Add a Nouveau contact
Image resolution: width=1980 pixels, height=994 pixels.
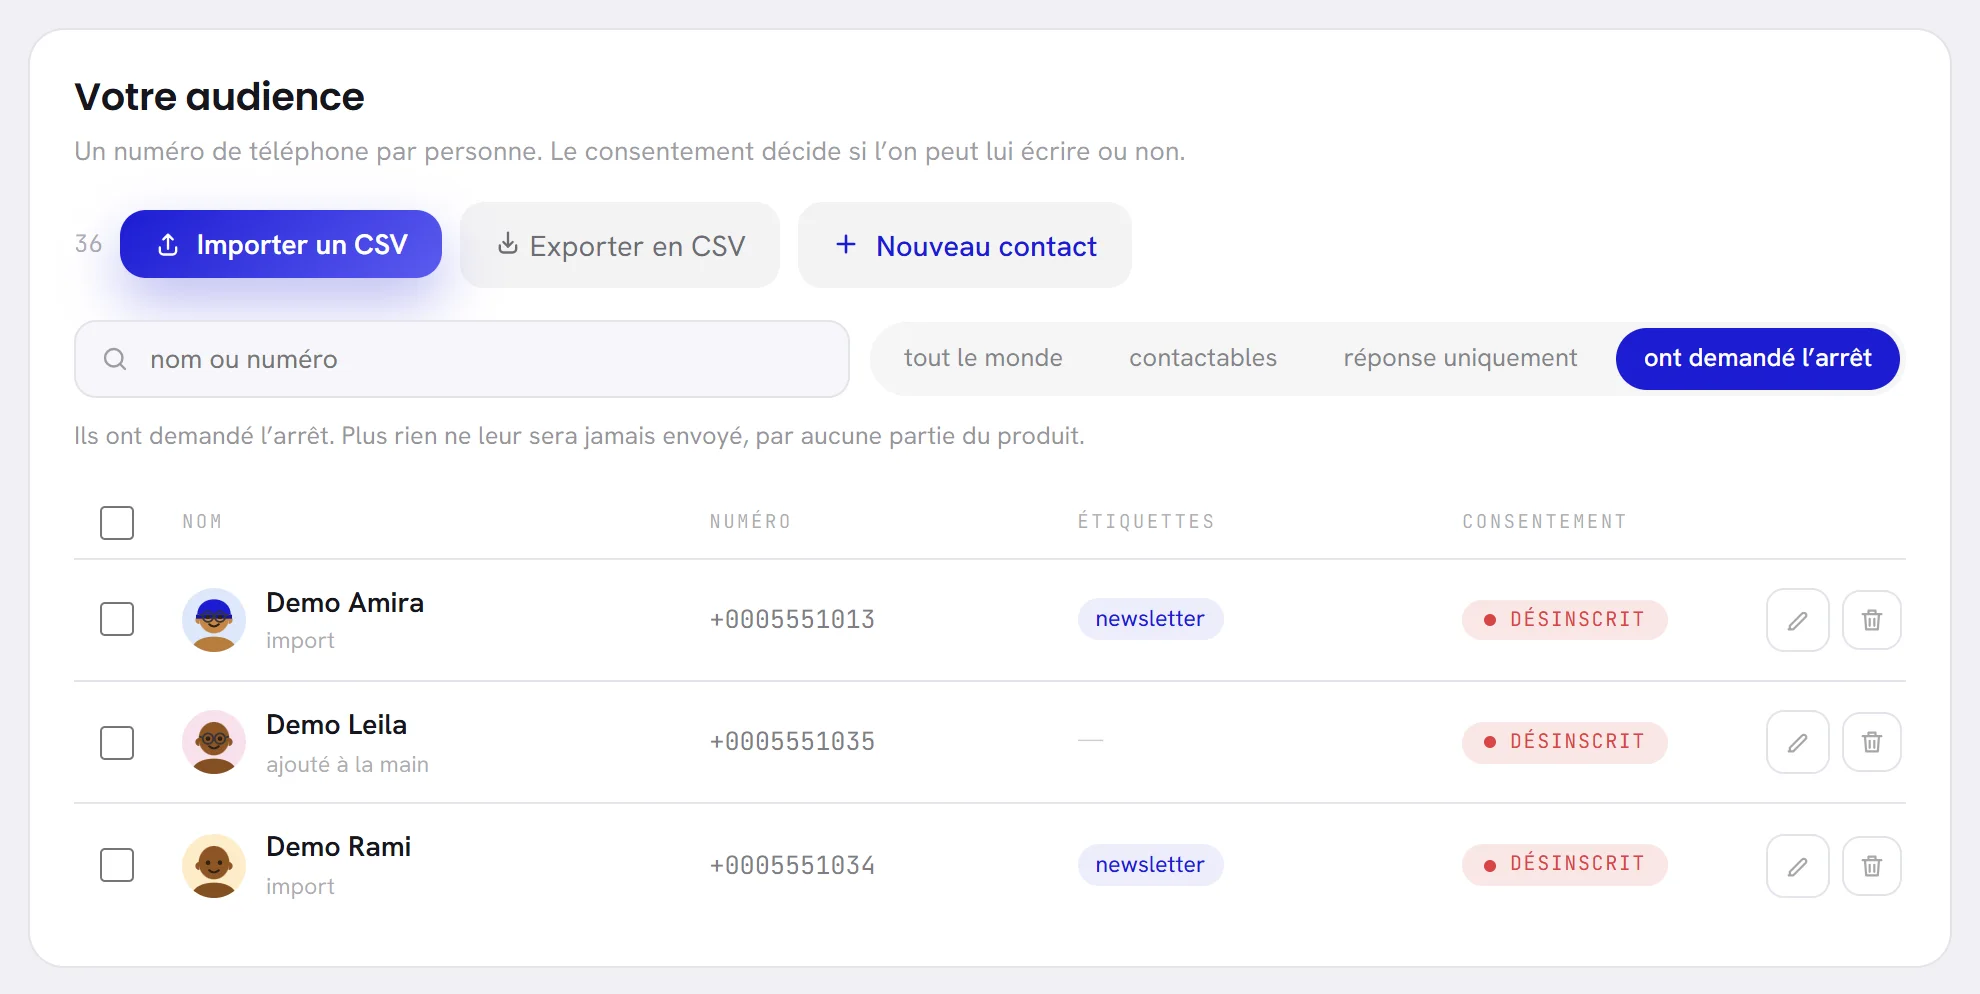[965, 245]
